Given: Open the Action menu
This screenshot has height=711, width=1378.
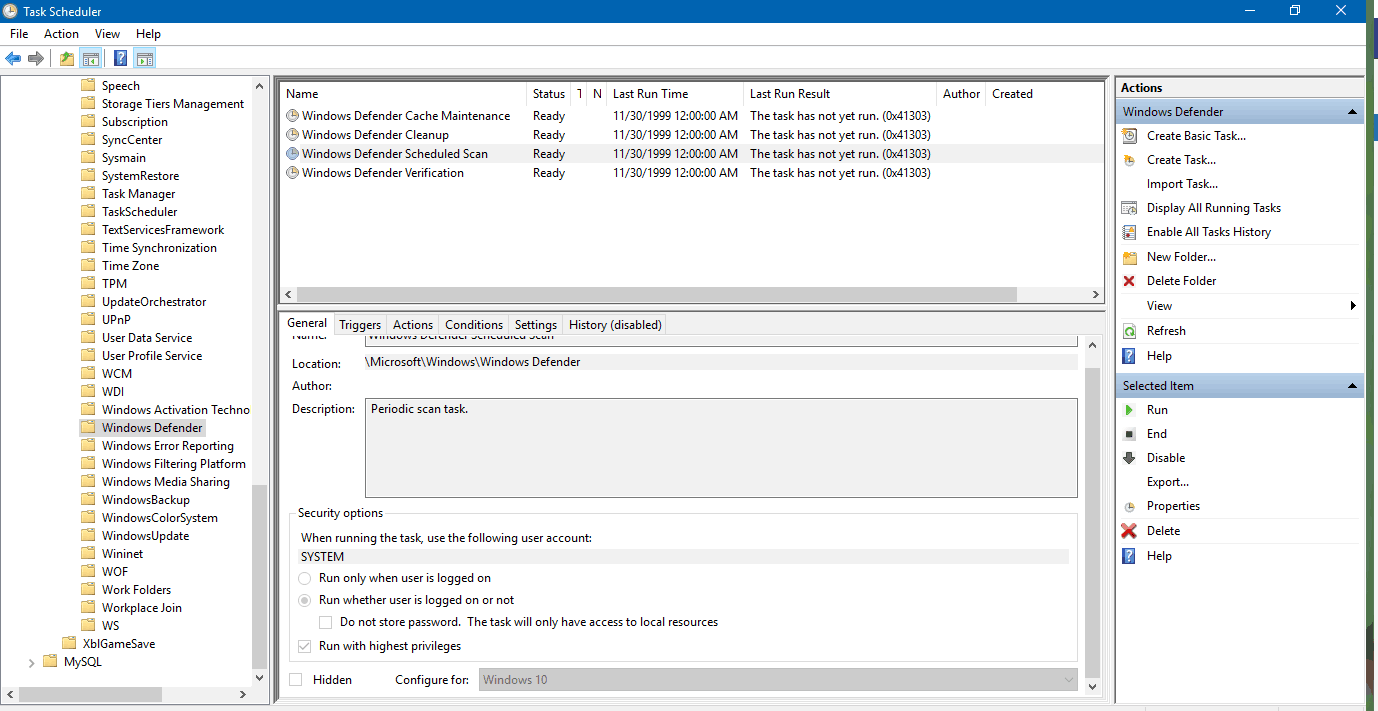Looking at the screenshot, I should click(x=61, y=34).
